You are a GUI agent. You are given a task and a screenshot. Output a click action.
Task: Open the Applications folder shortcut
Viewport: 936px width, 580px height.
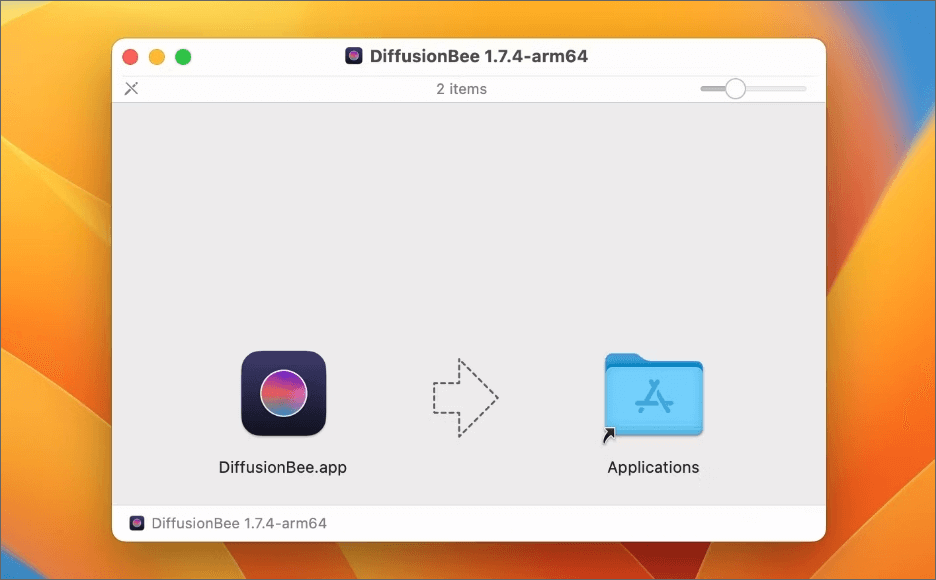tap(654, 396)
